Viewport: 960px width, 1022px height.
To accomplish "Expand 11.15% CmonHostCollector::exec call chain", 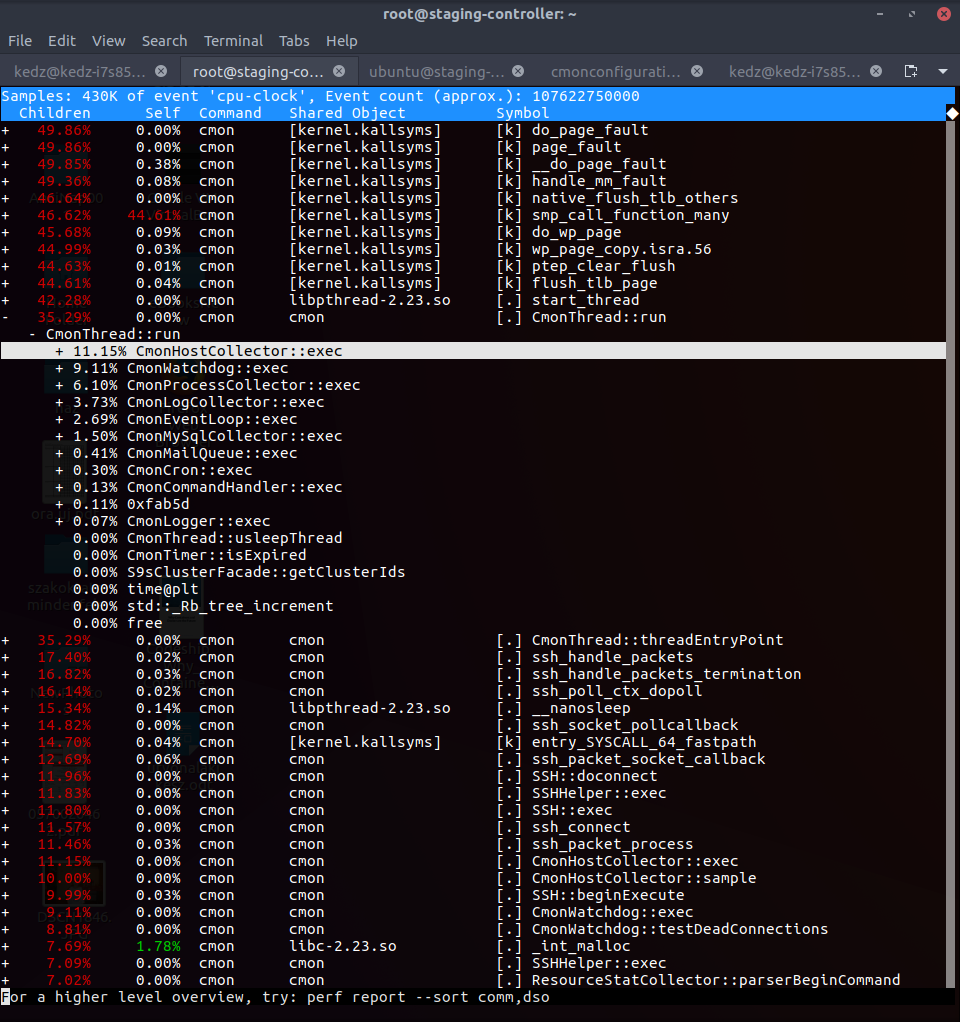I will (59, 351).
